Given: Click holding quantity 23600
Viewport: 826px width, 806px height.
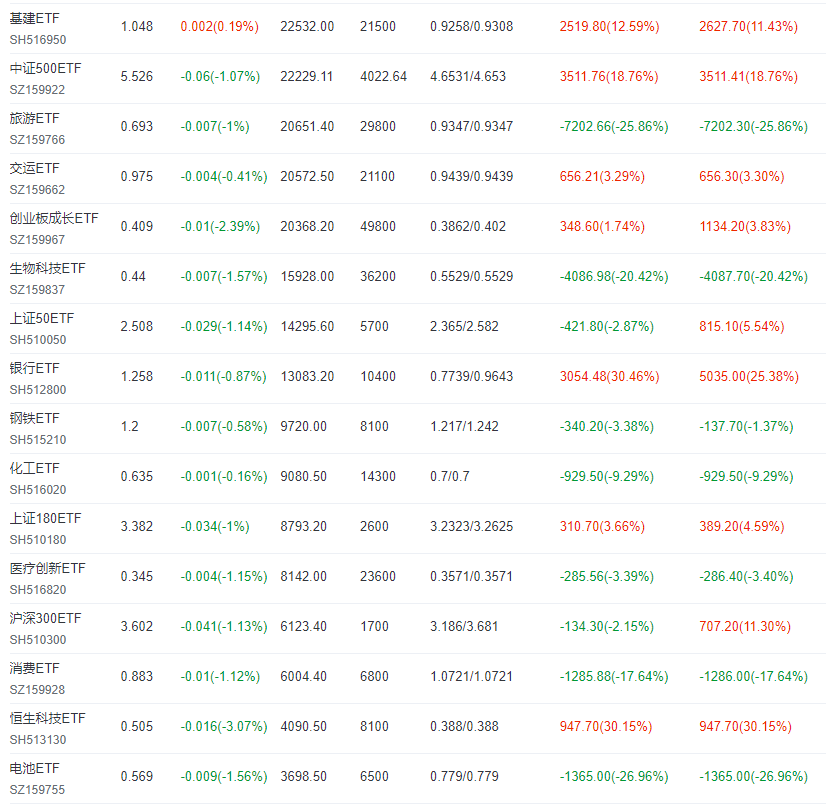Looking at the screenshot, I should (x=378, y=577).
